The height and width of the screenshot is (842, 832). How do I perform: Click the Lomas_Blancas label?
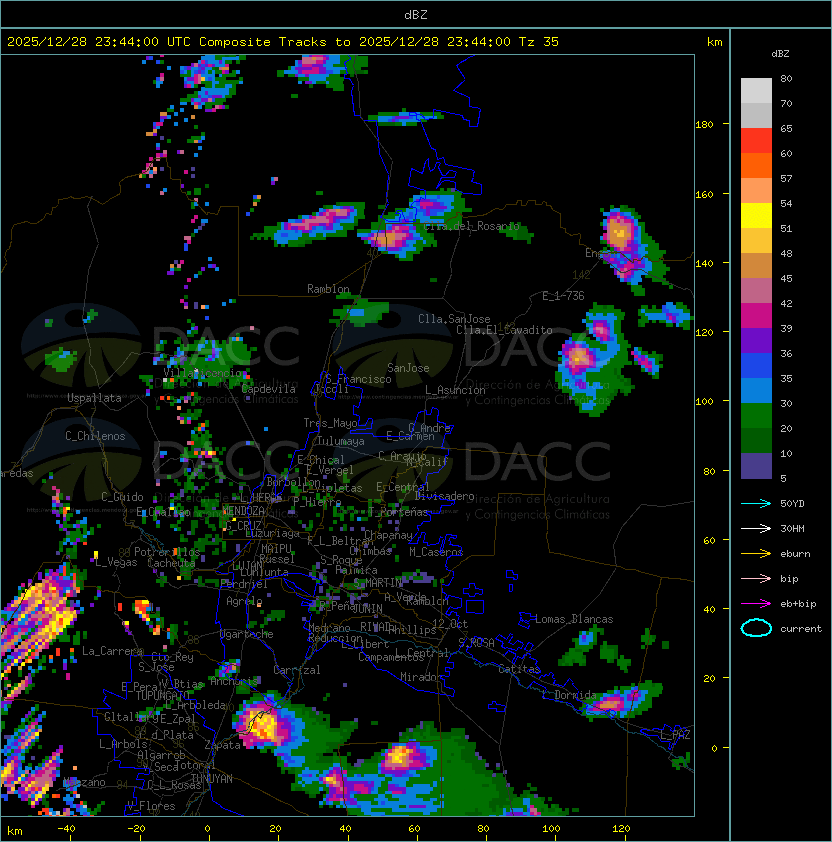pos(574,619)
